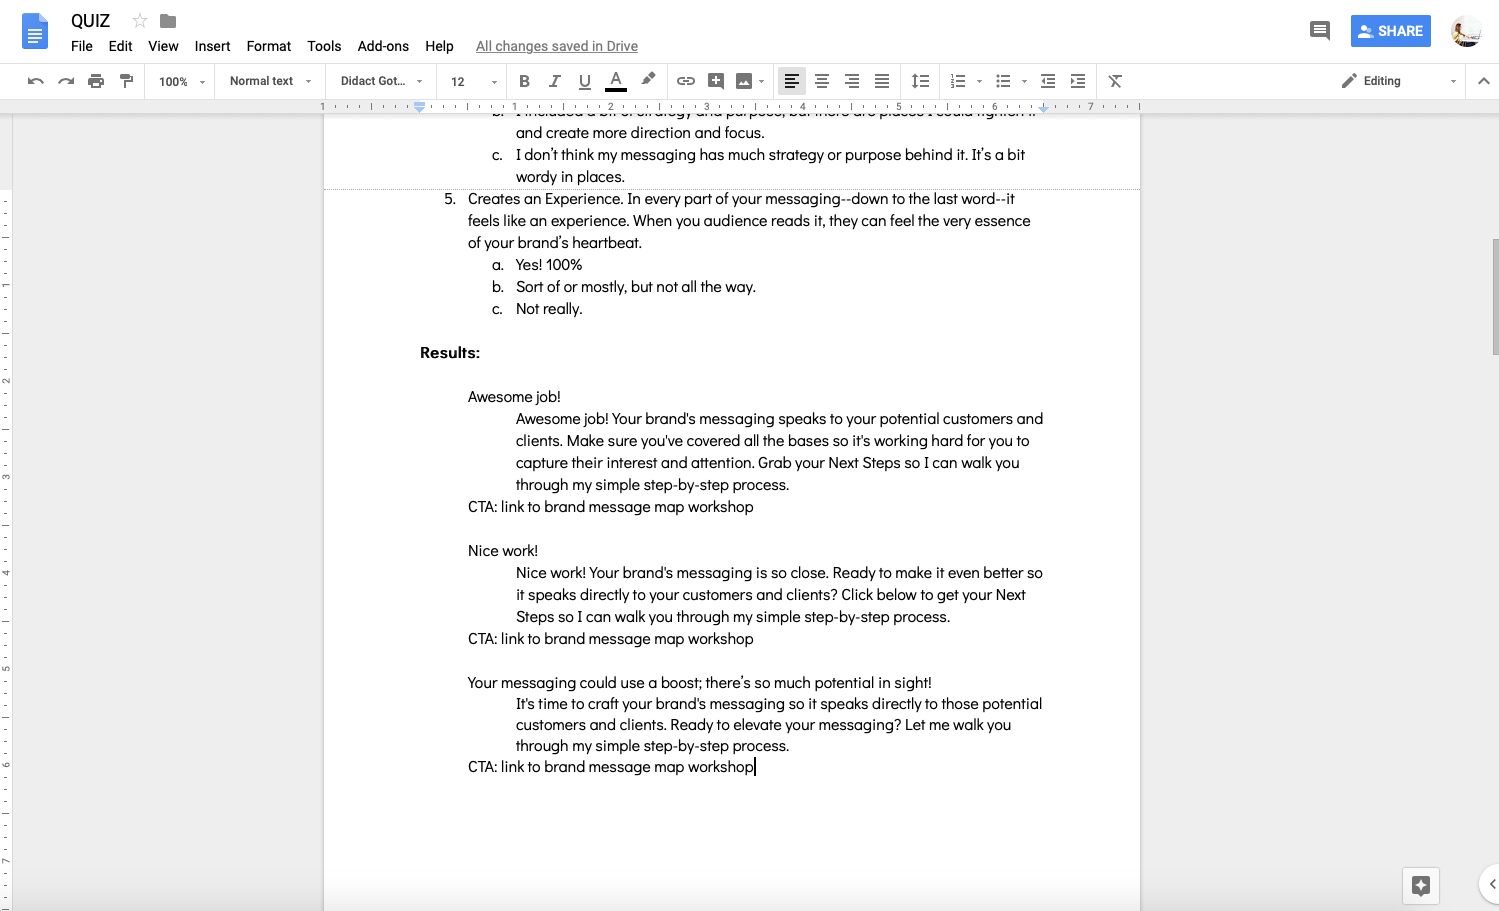Select the Paint format tool
Viewport: 1499px width, 911px height.
click(126, 81)
